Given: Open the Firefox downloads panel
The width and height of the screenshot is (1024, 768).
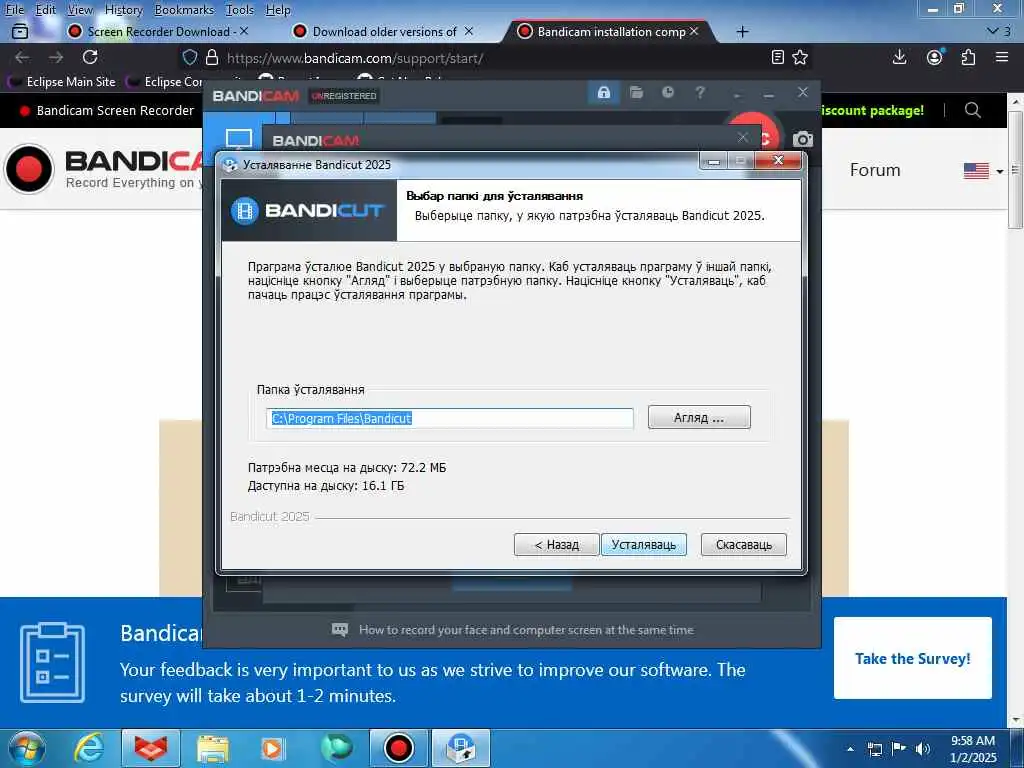Looking at the screenshot, I should coord(899,57).
